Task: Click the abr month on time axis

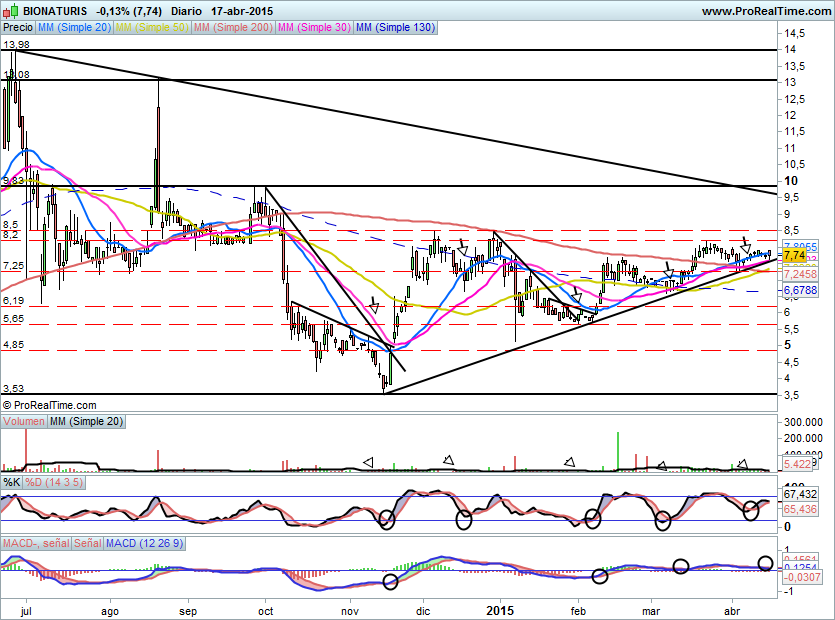Action: pos(732,611)
